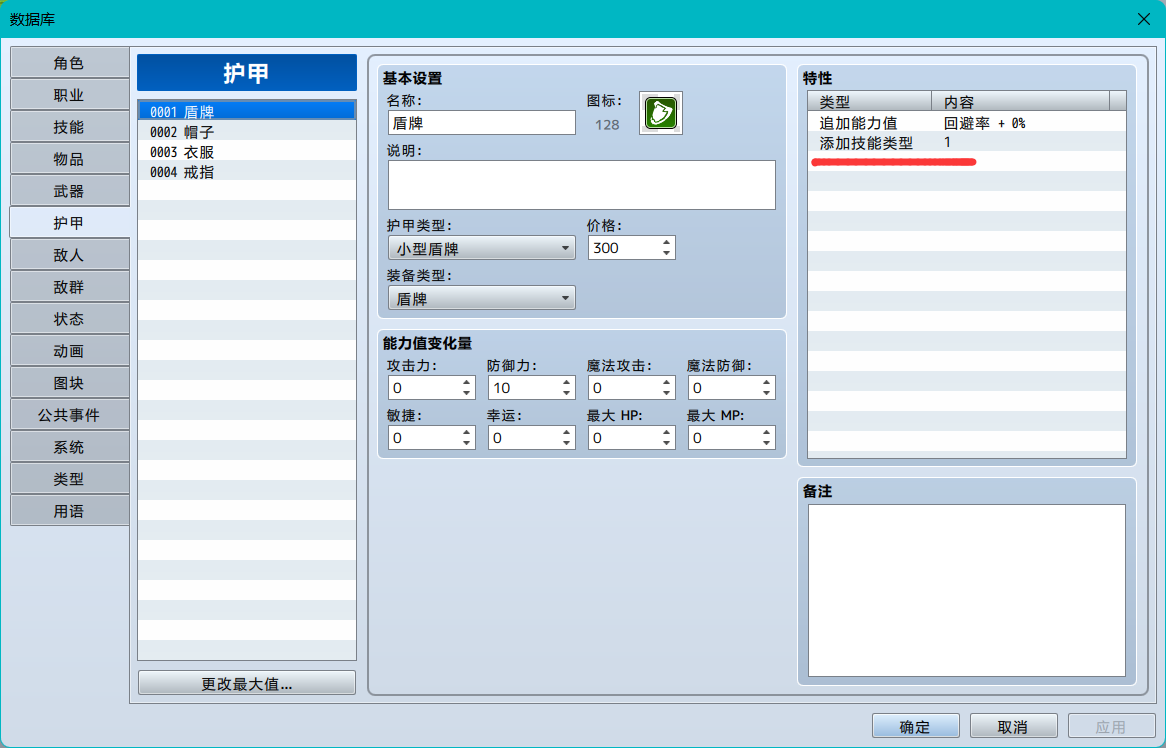
Task: Click inside the 备注 notes area
Action: (967, 590)
